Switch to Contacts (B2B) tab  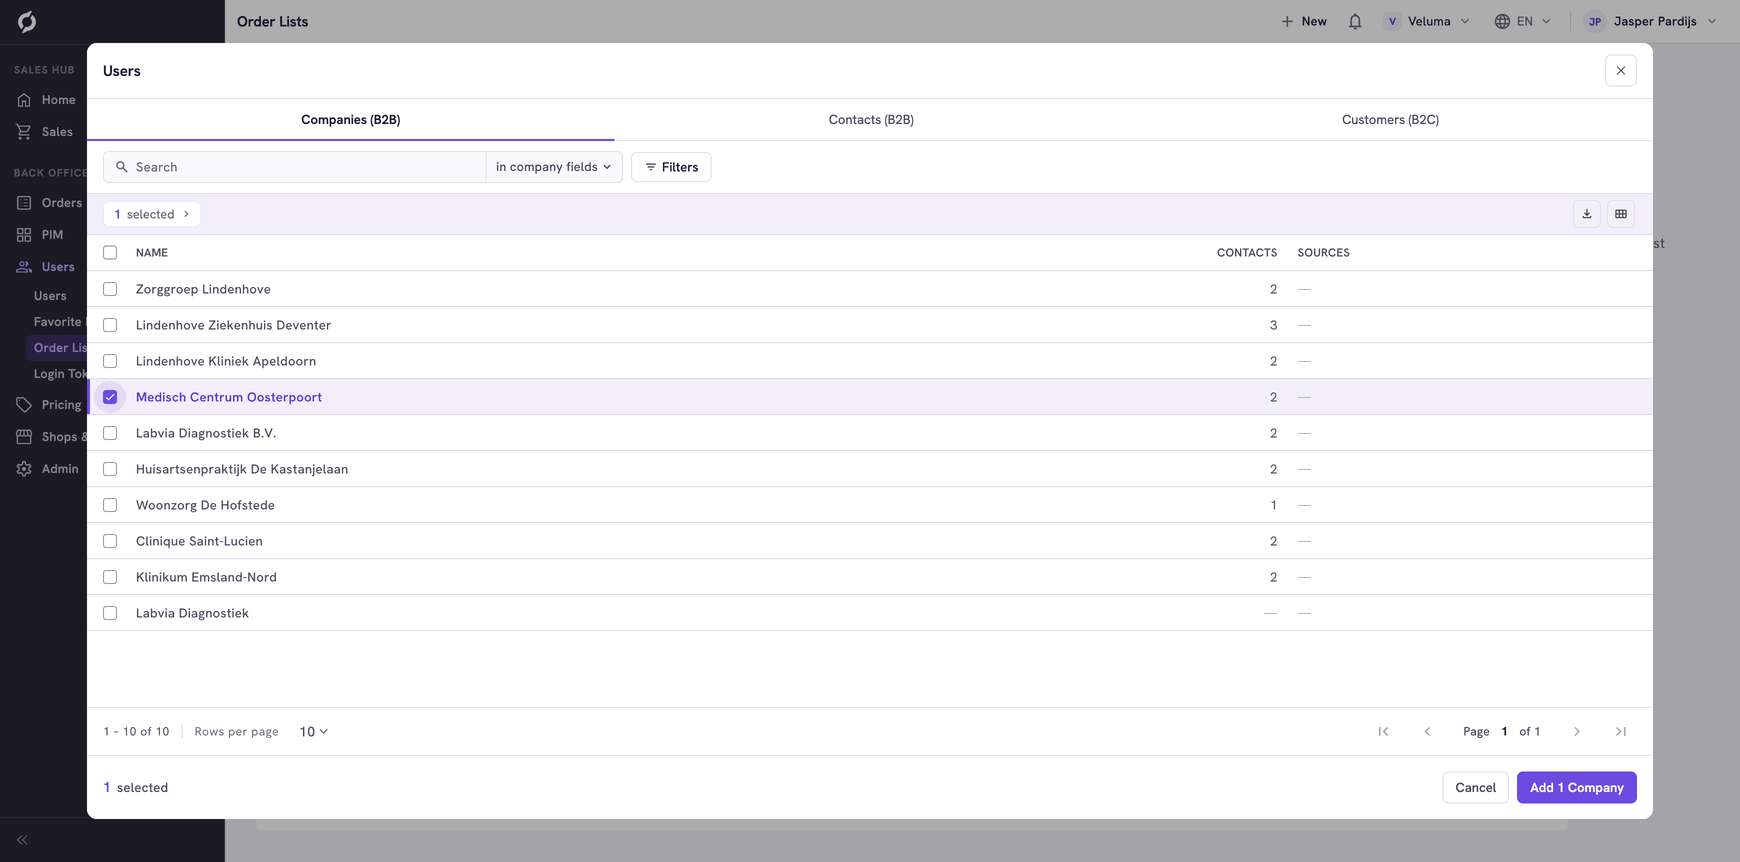pyautogui.click(x=871, y=120)
